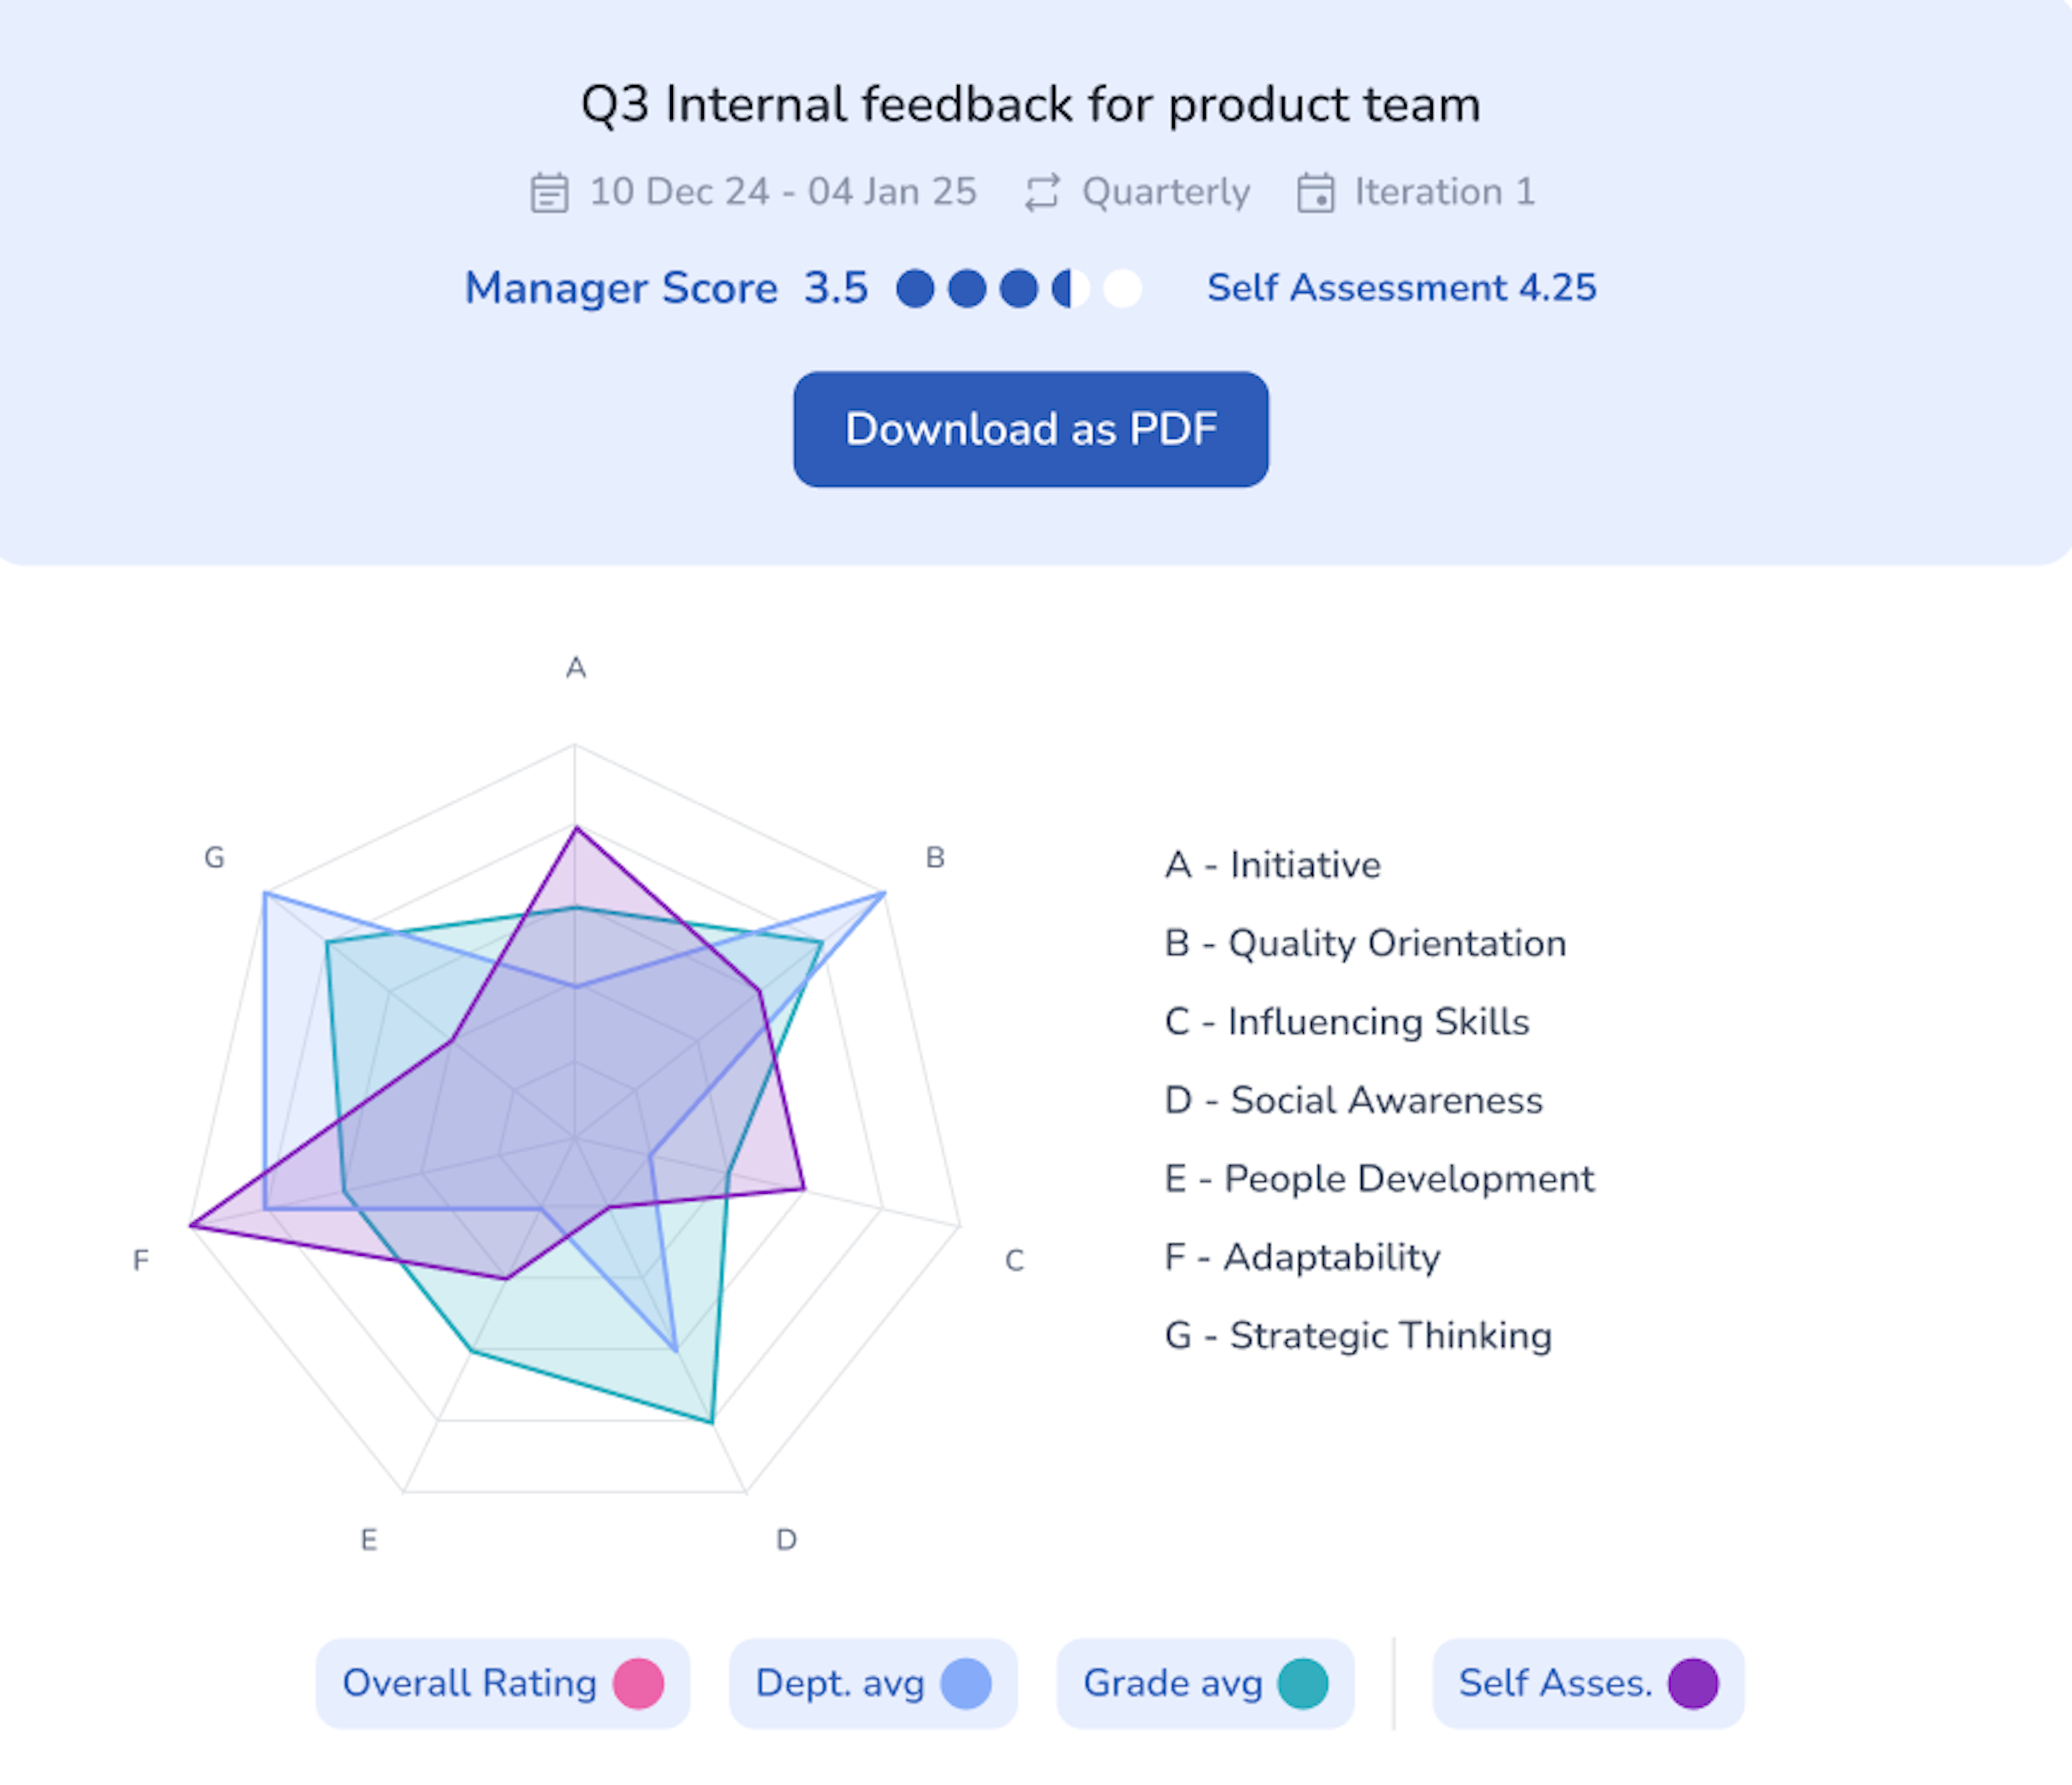Open the Self Assessment 4.25 link

pyautogui.click(x=1401, y=288)
